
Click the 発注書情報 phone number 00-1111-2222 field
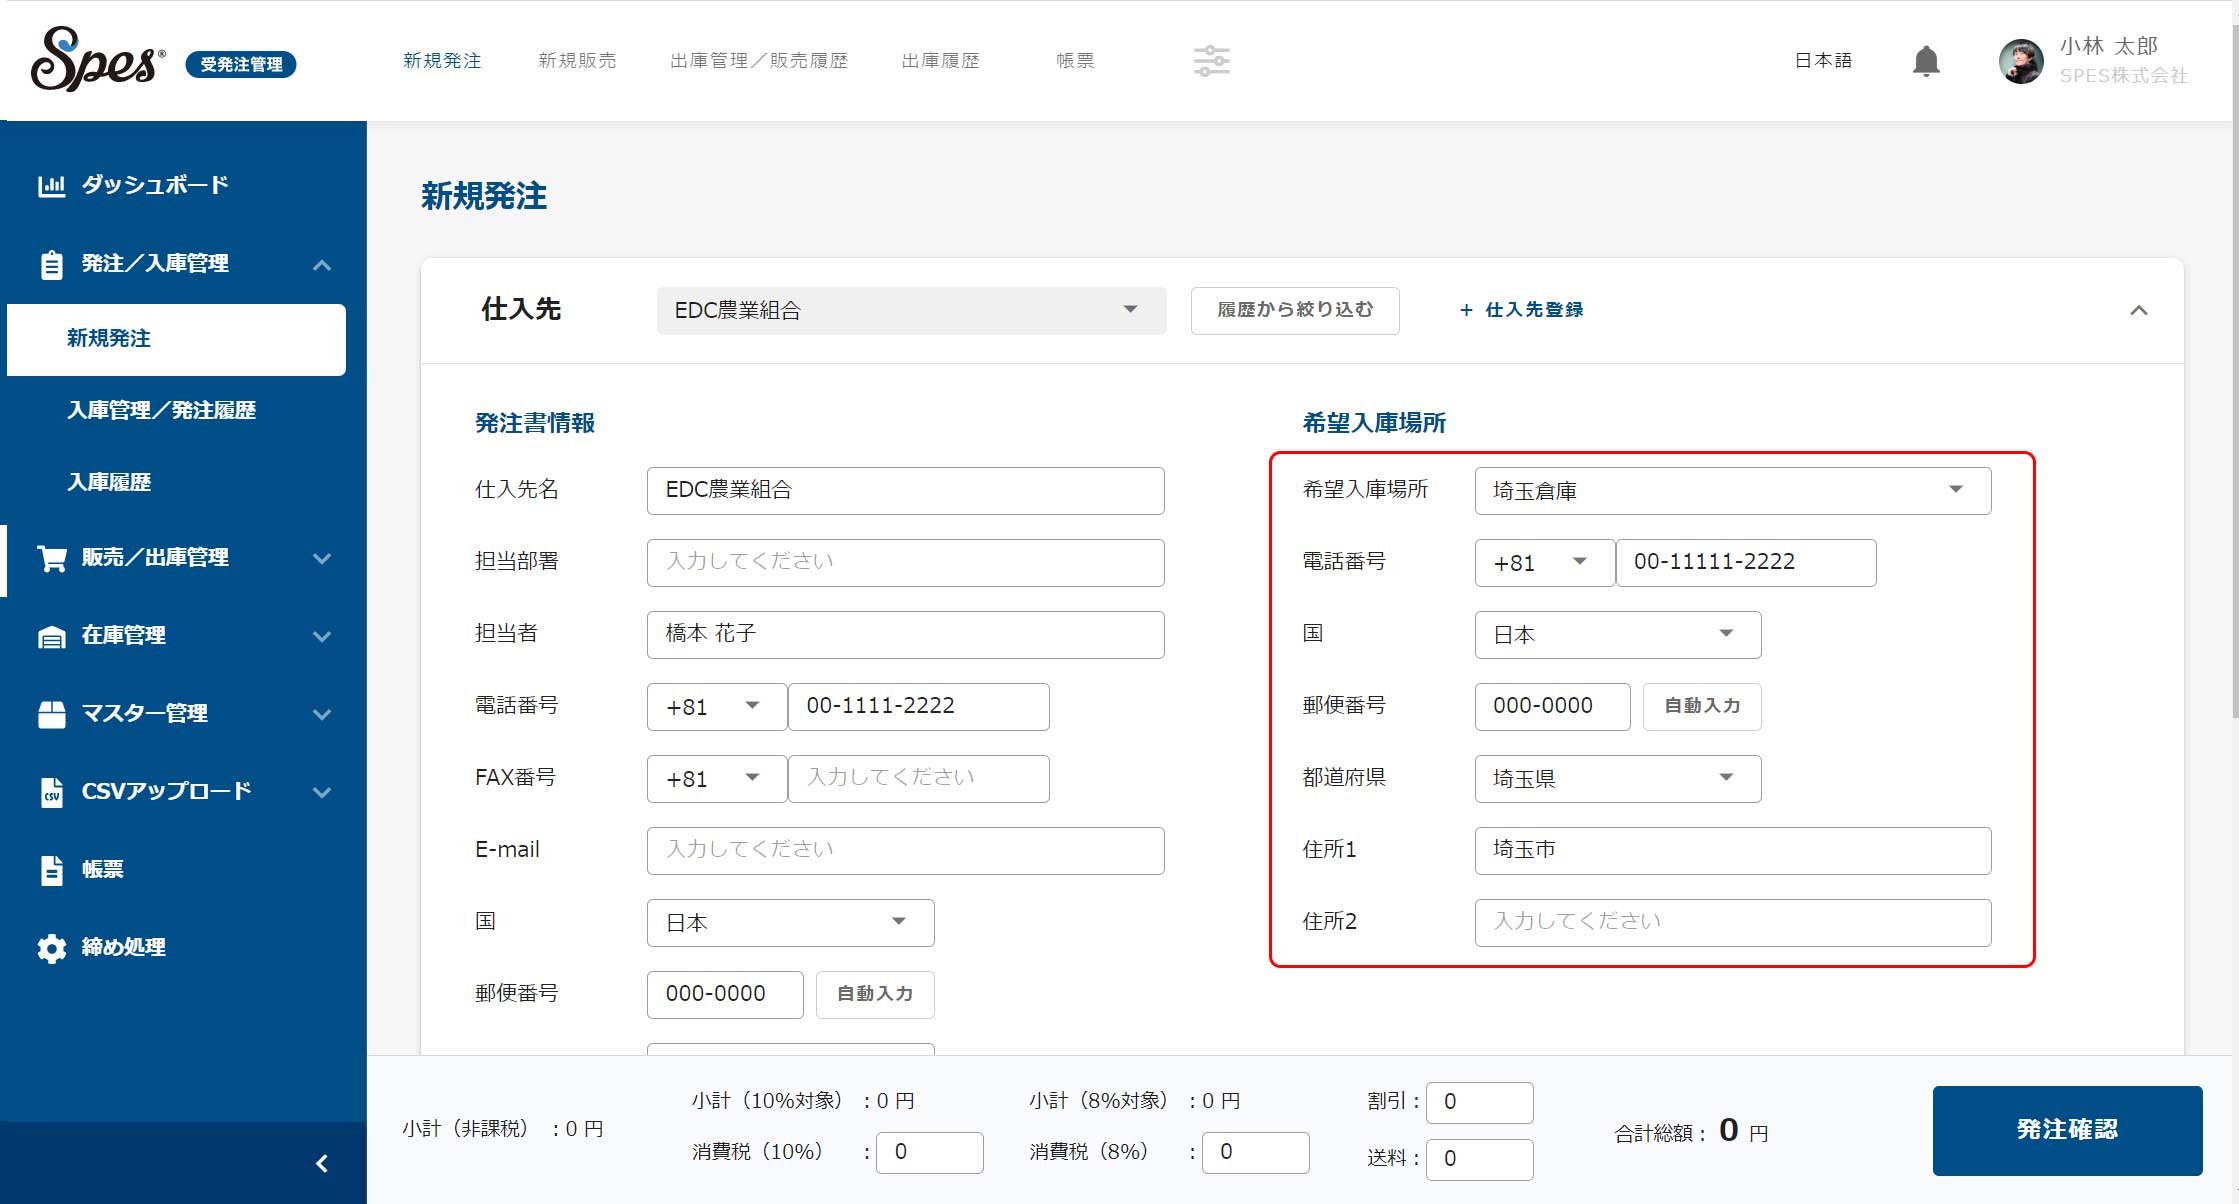pos(918,707)
